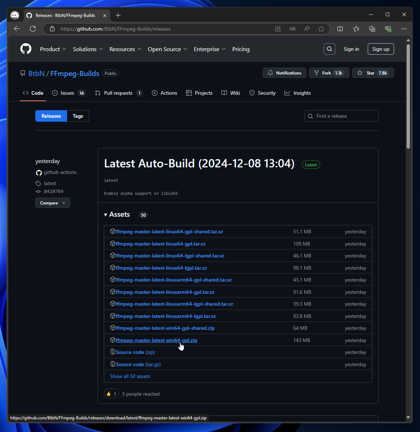Click the browser profile icon at top left

(15, 15)
